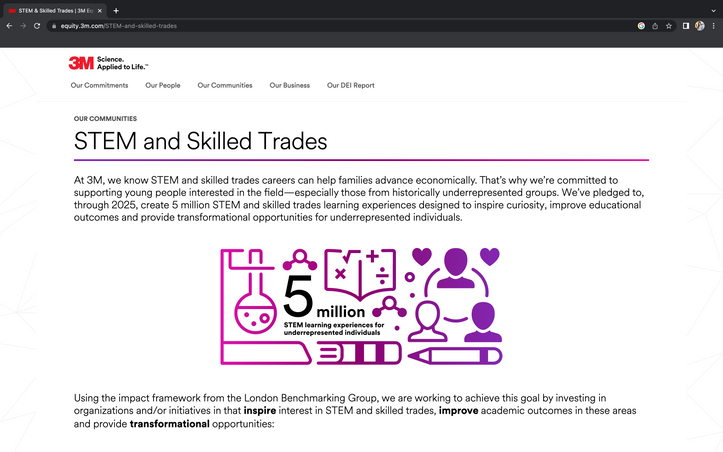The height and width of the screenshot is (452, 723).
Task: Open the Our Communities menu
Action: tap(225, 85)
